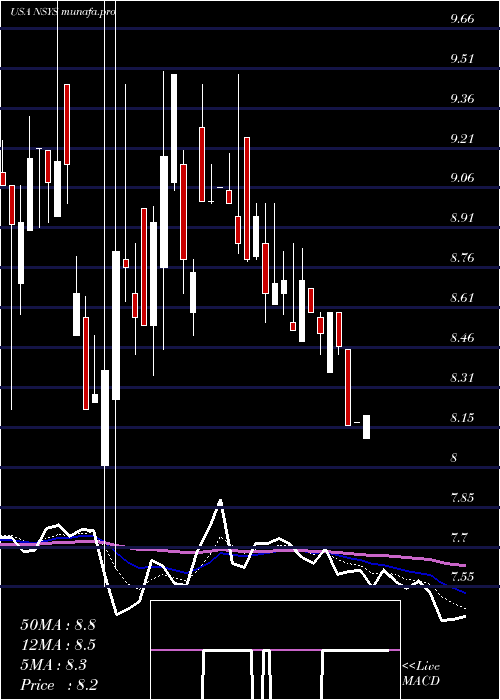
Task: Click the 'USA NSYS munafa.pro' chart title
Action: click(63, 12)
